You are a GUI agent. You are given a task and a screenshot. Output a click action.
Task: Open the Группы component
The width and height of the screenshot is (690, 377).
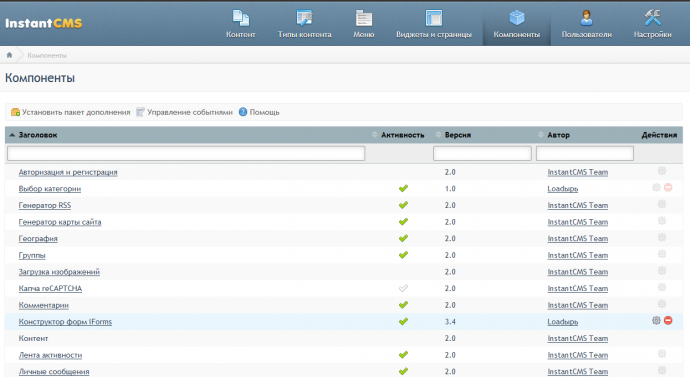tap(32, 255)
